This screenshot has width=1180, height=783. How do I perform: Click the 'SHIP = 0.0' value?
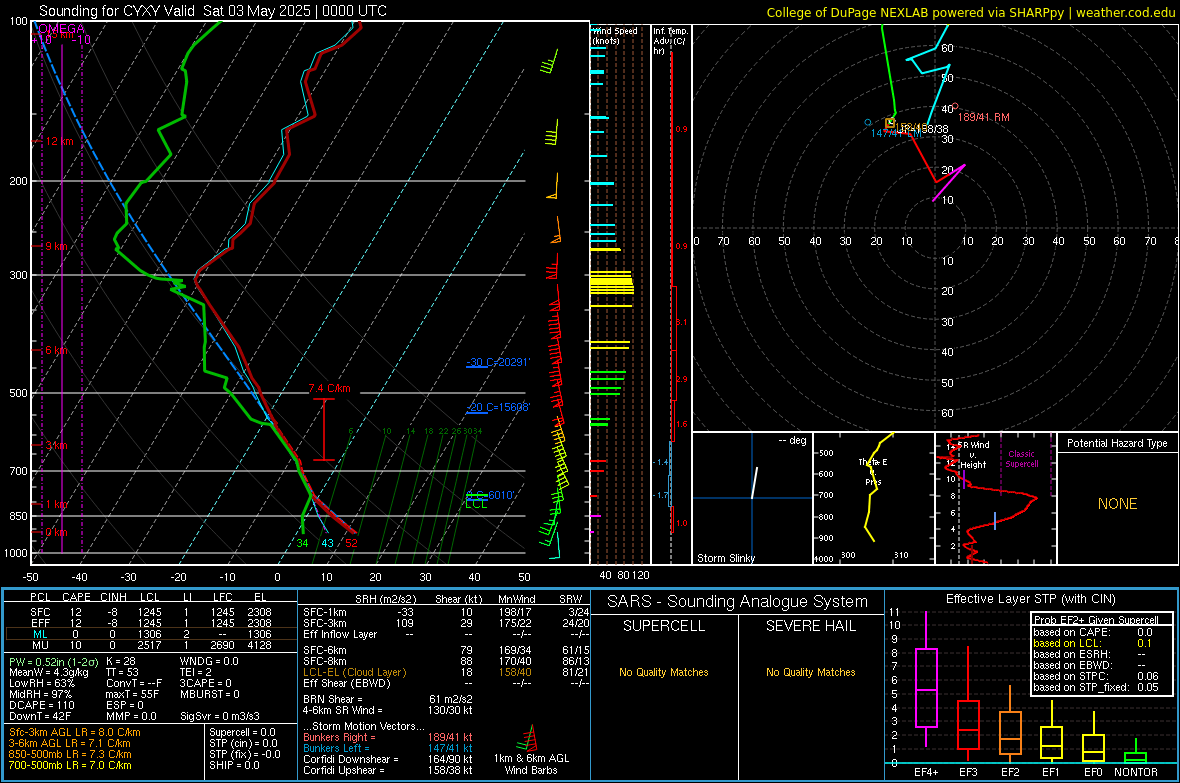(234, 765)
